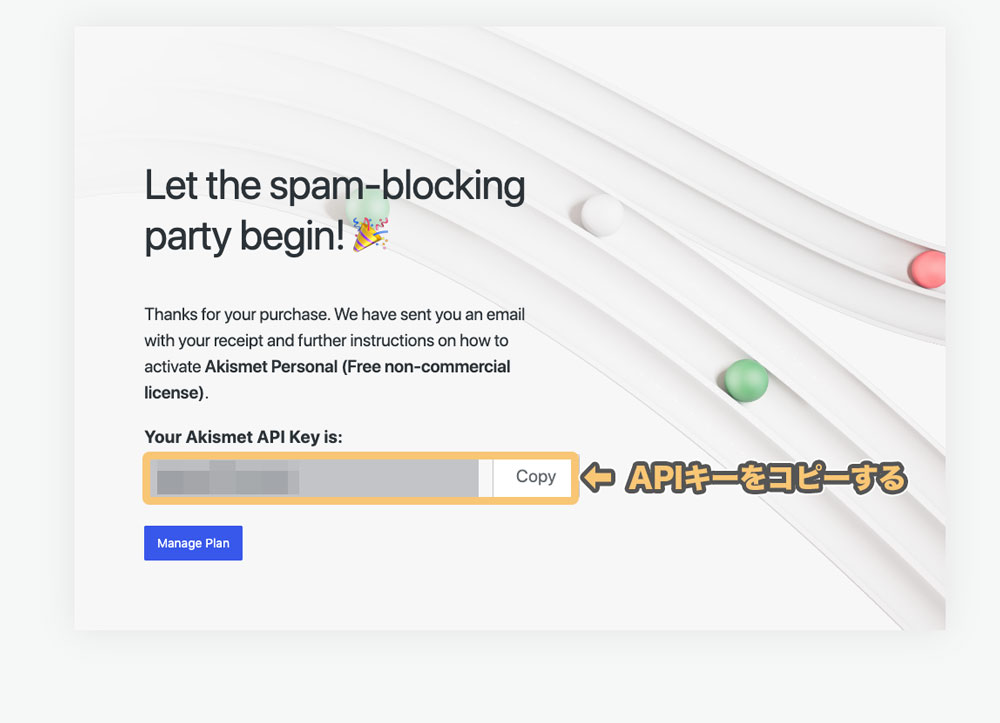This screenshot has height=723, width=1000.
Task: Click the red ball on the track
Action: pyautogui.click(x=928, y=268)
